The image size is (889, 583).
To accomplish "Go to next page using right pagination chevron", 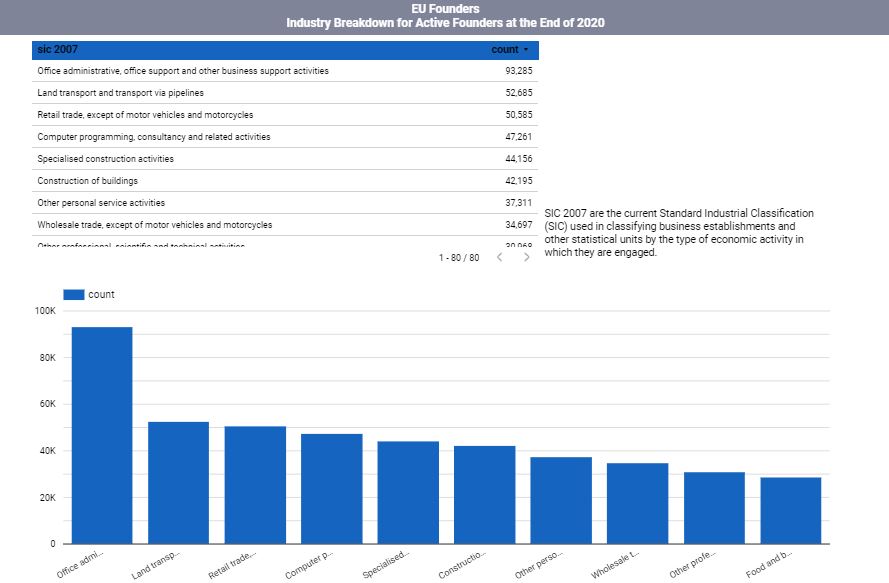I will coord(527,257).
